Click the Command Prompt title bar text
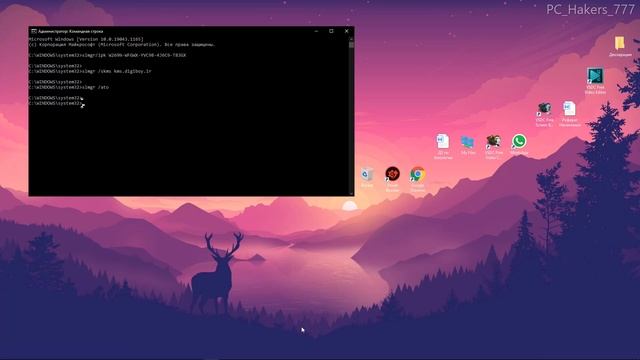640x360 pixels. coord(70,31)
